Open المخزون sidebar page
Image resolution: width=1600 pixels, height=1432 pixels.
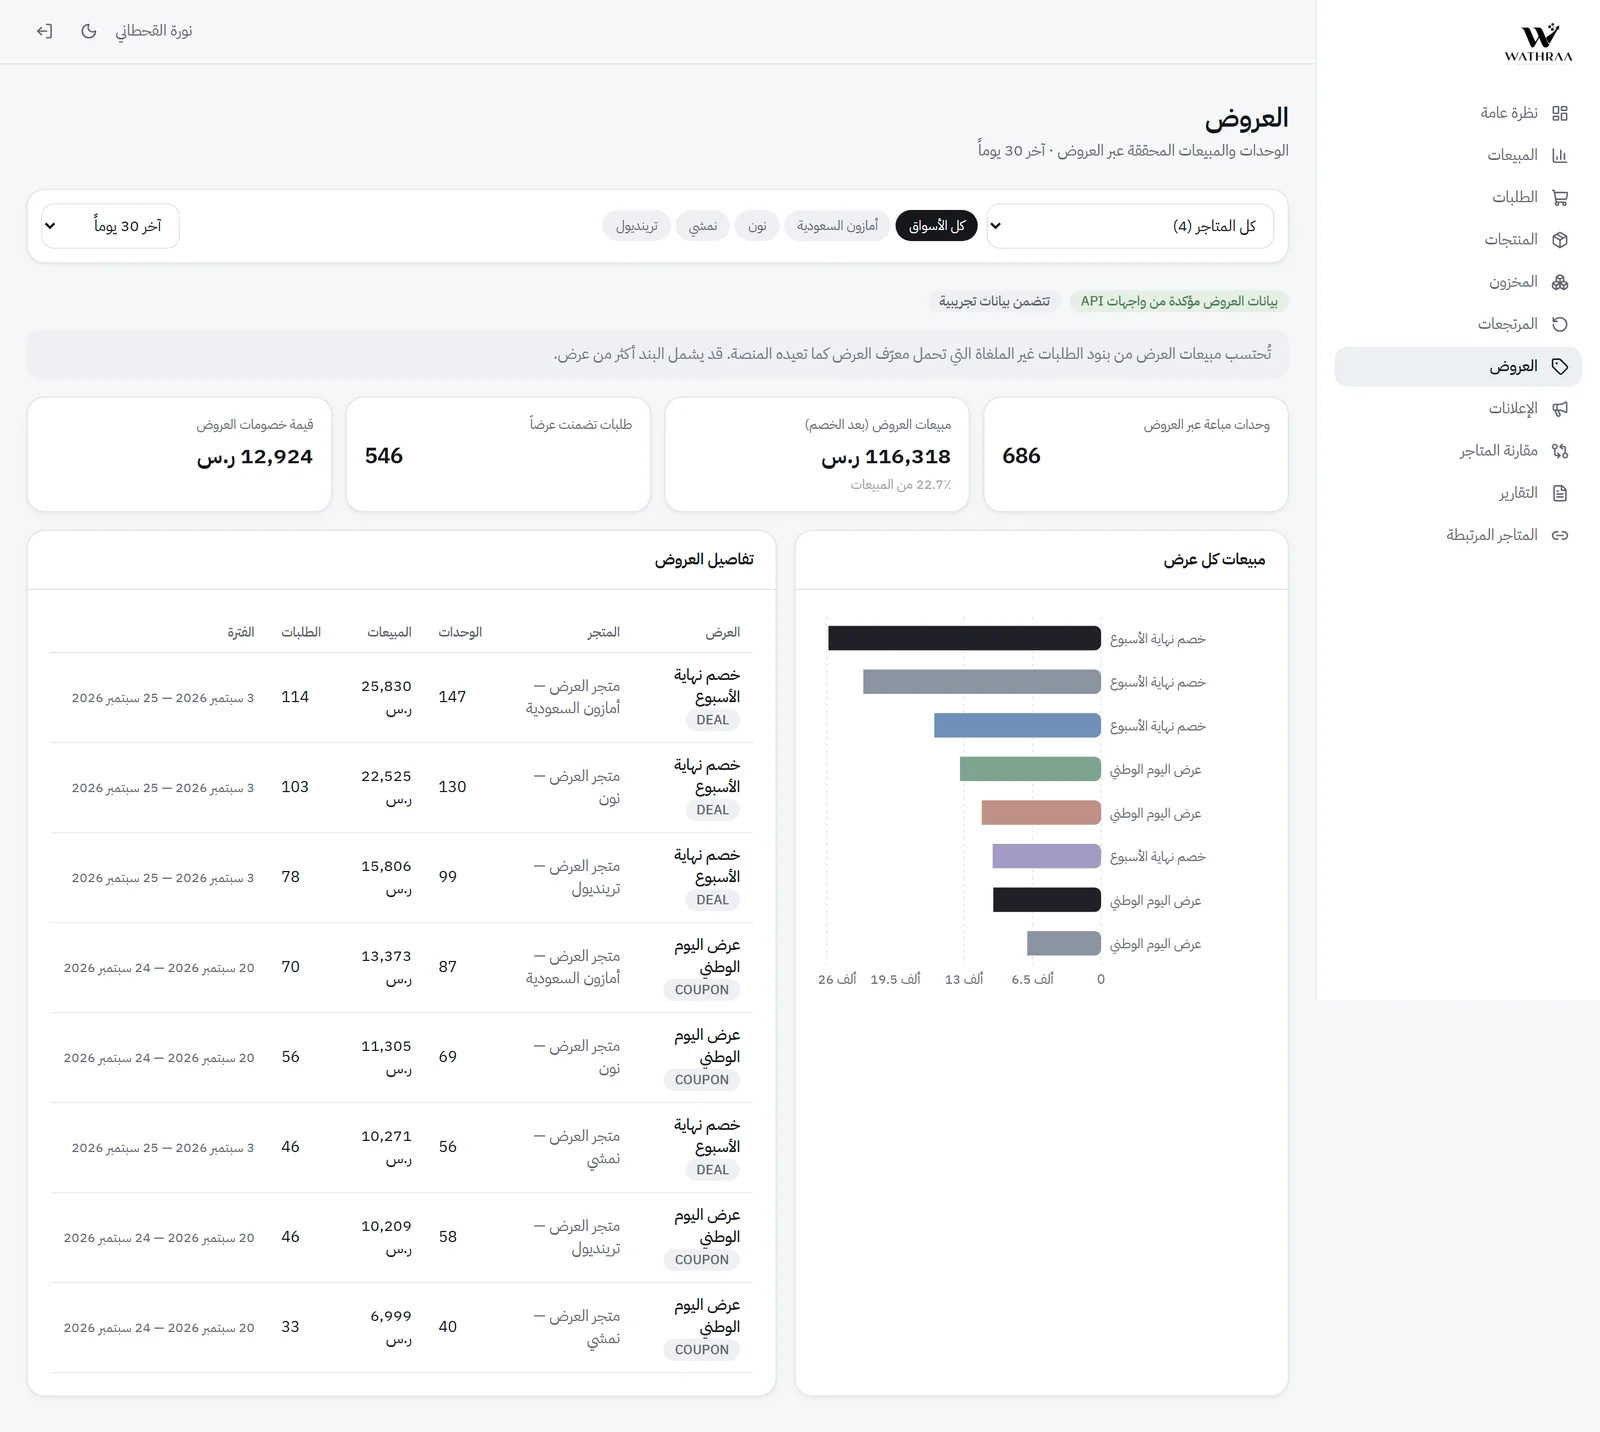(1458, 282)
